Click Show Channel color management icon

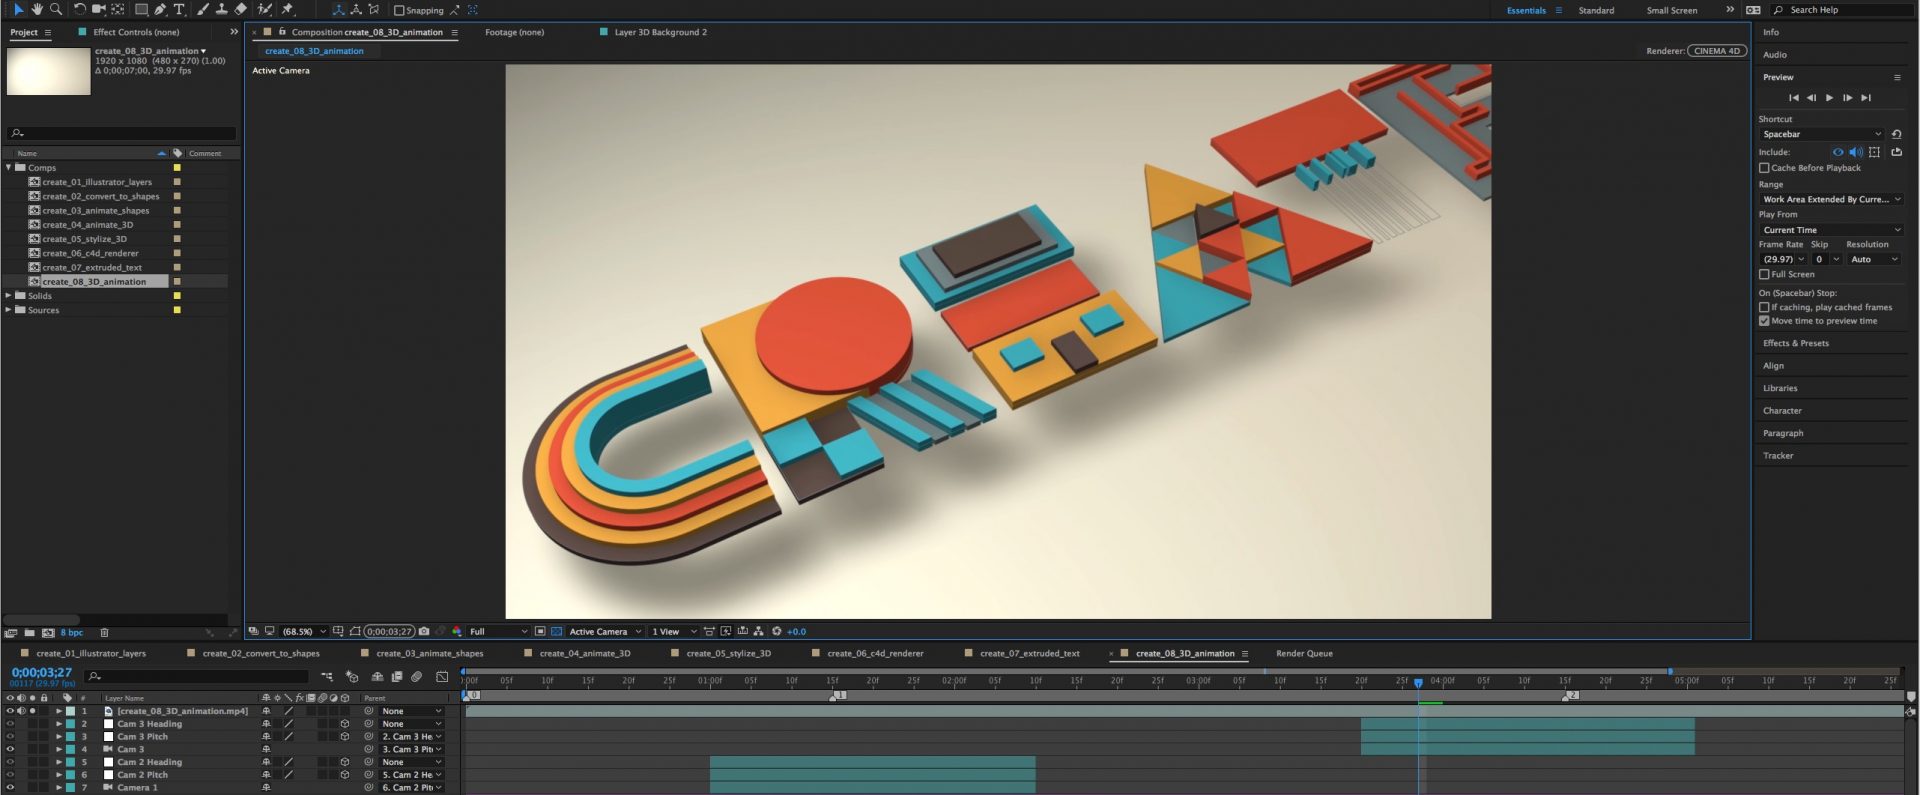(x=457, y=631)
